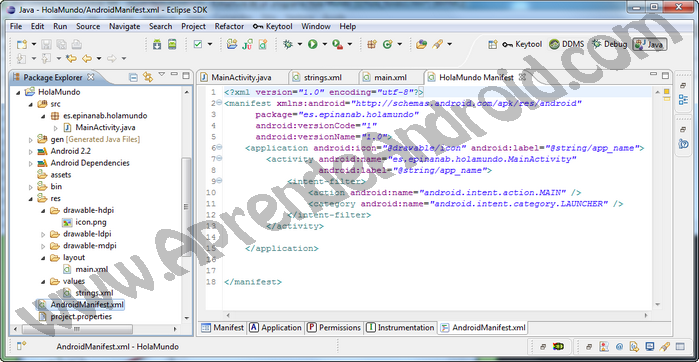Switch to the Permissions tab at bottom
This screenshot has width=699, height=362.
(x=334, y=328)
